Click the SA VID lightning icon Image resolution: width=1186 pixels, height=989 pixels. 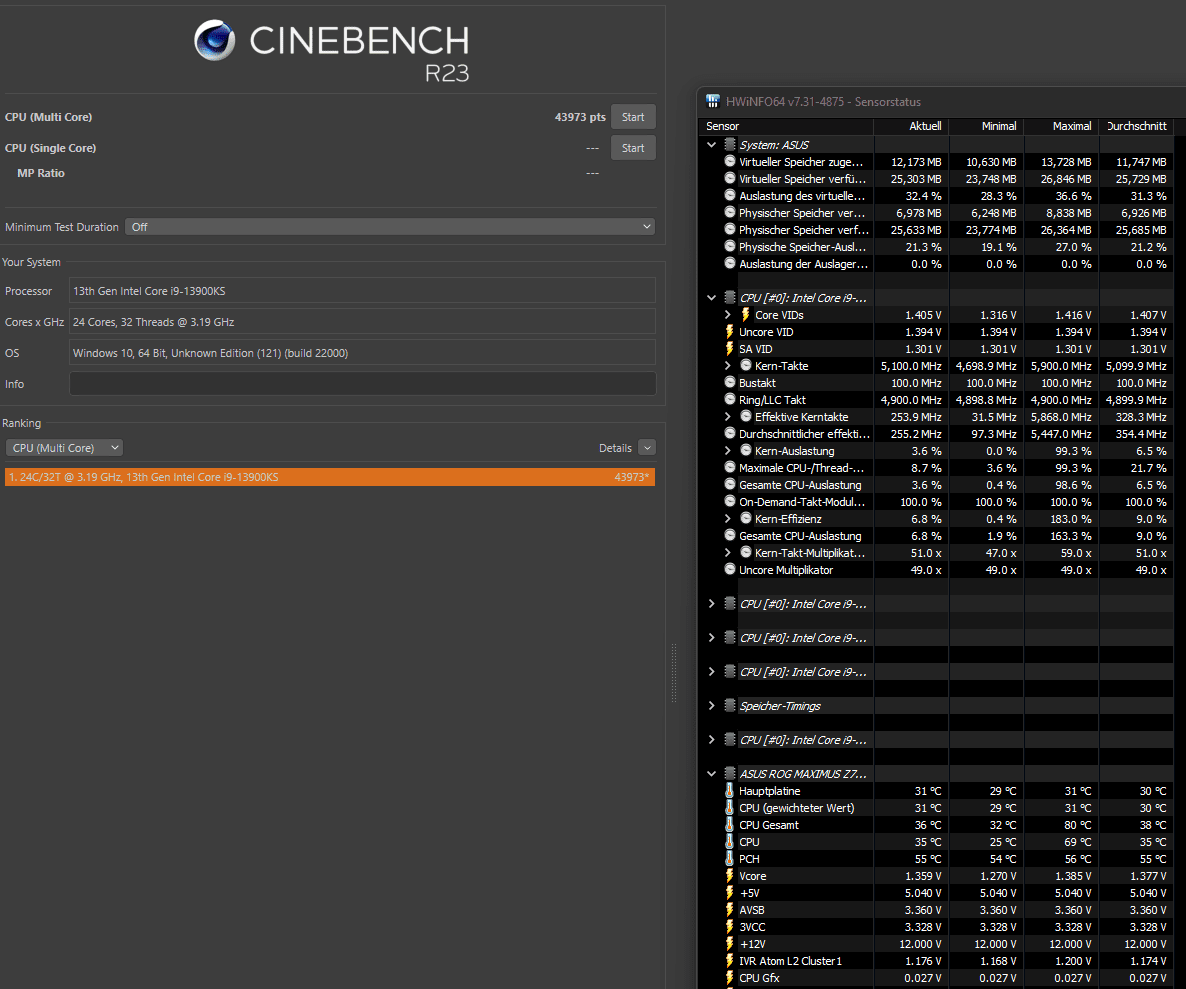730,349
